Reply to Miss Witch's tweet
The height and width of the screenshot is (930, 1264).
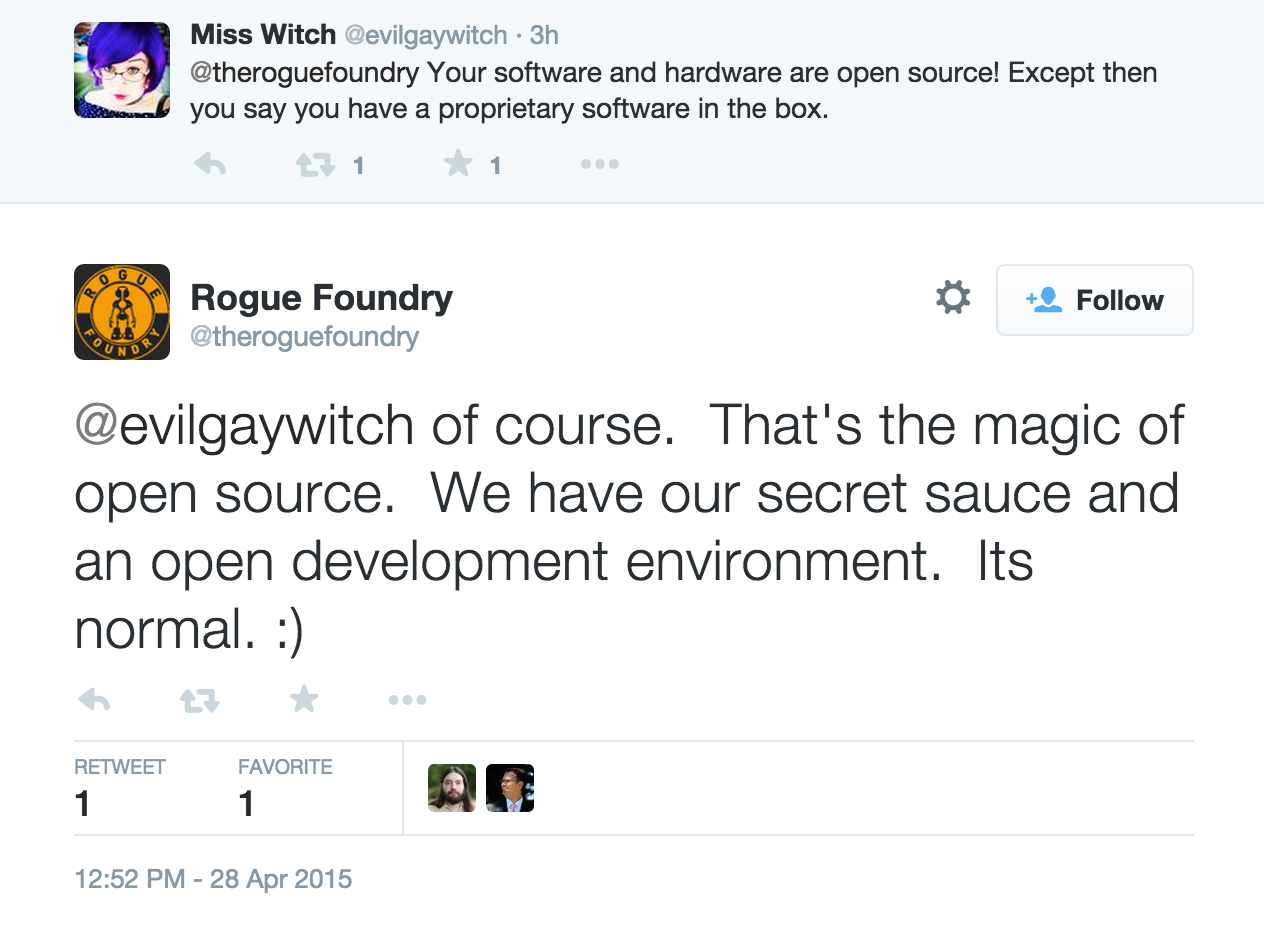click(x=210, y=164)
